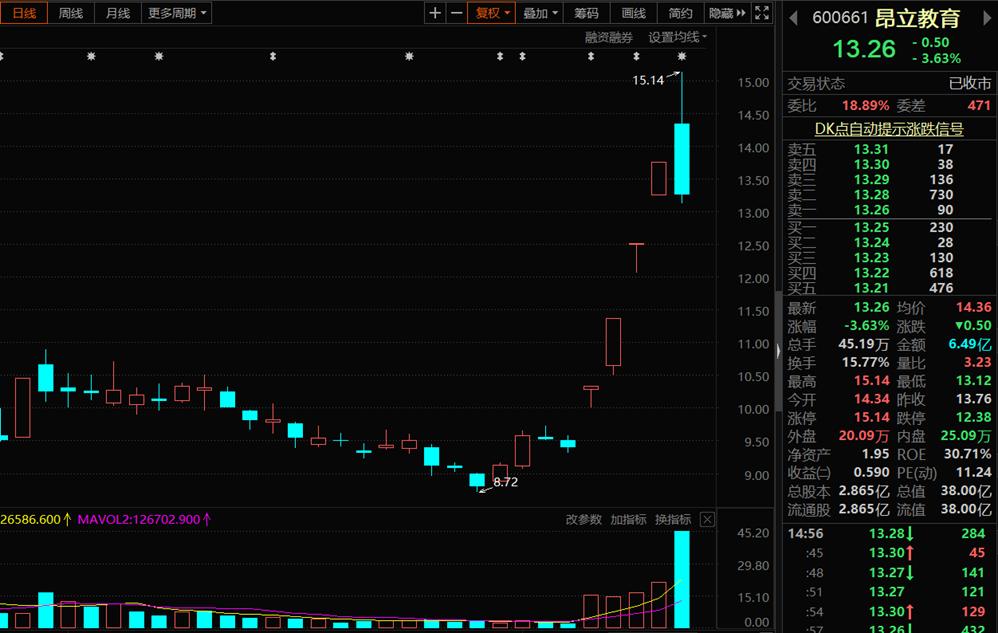Click 加指标 to add an indicator
The height and width of the screenshot is (633, 998).
pyautogui.click(x=628, y=519)
